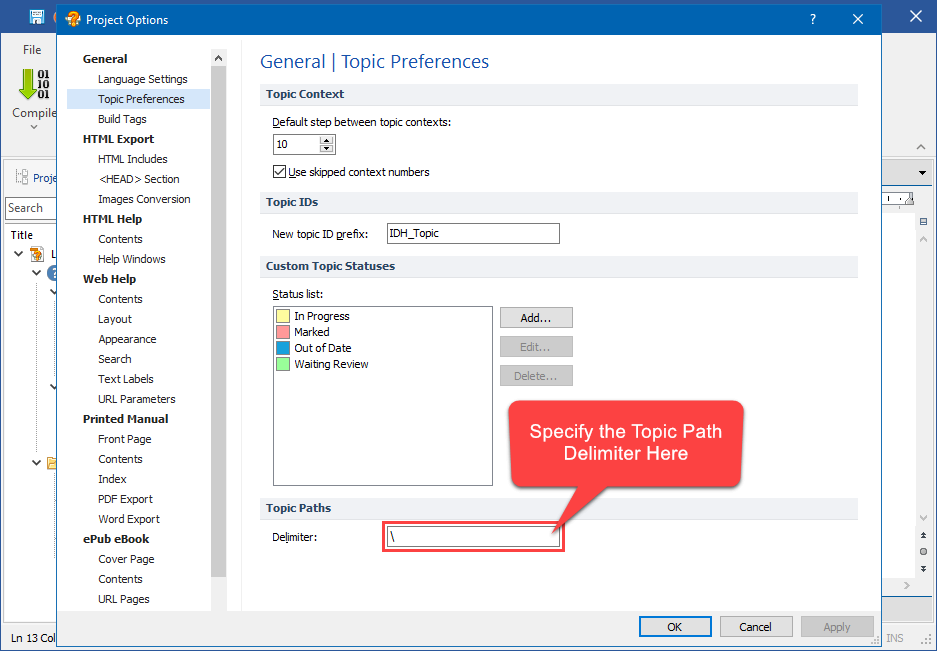938x651 pixels.
Task: Click the Project Options dialog help question mark
Action: pyautogui.click(x=812, y=19)
